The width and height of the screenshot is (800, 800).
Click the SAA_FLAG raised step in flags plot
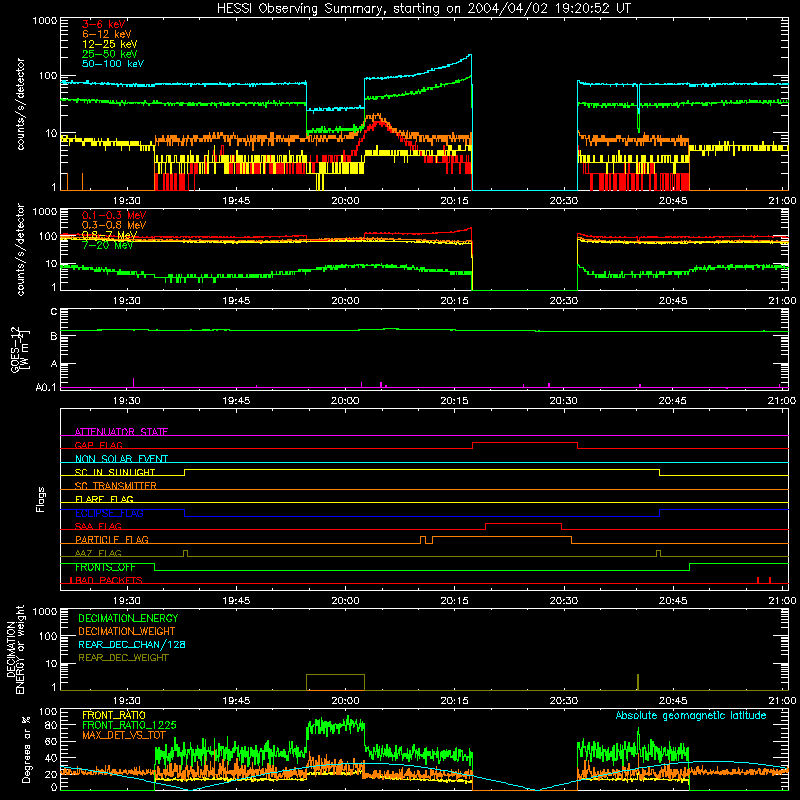tap(523, 524)
